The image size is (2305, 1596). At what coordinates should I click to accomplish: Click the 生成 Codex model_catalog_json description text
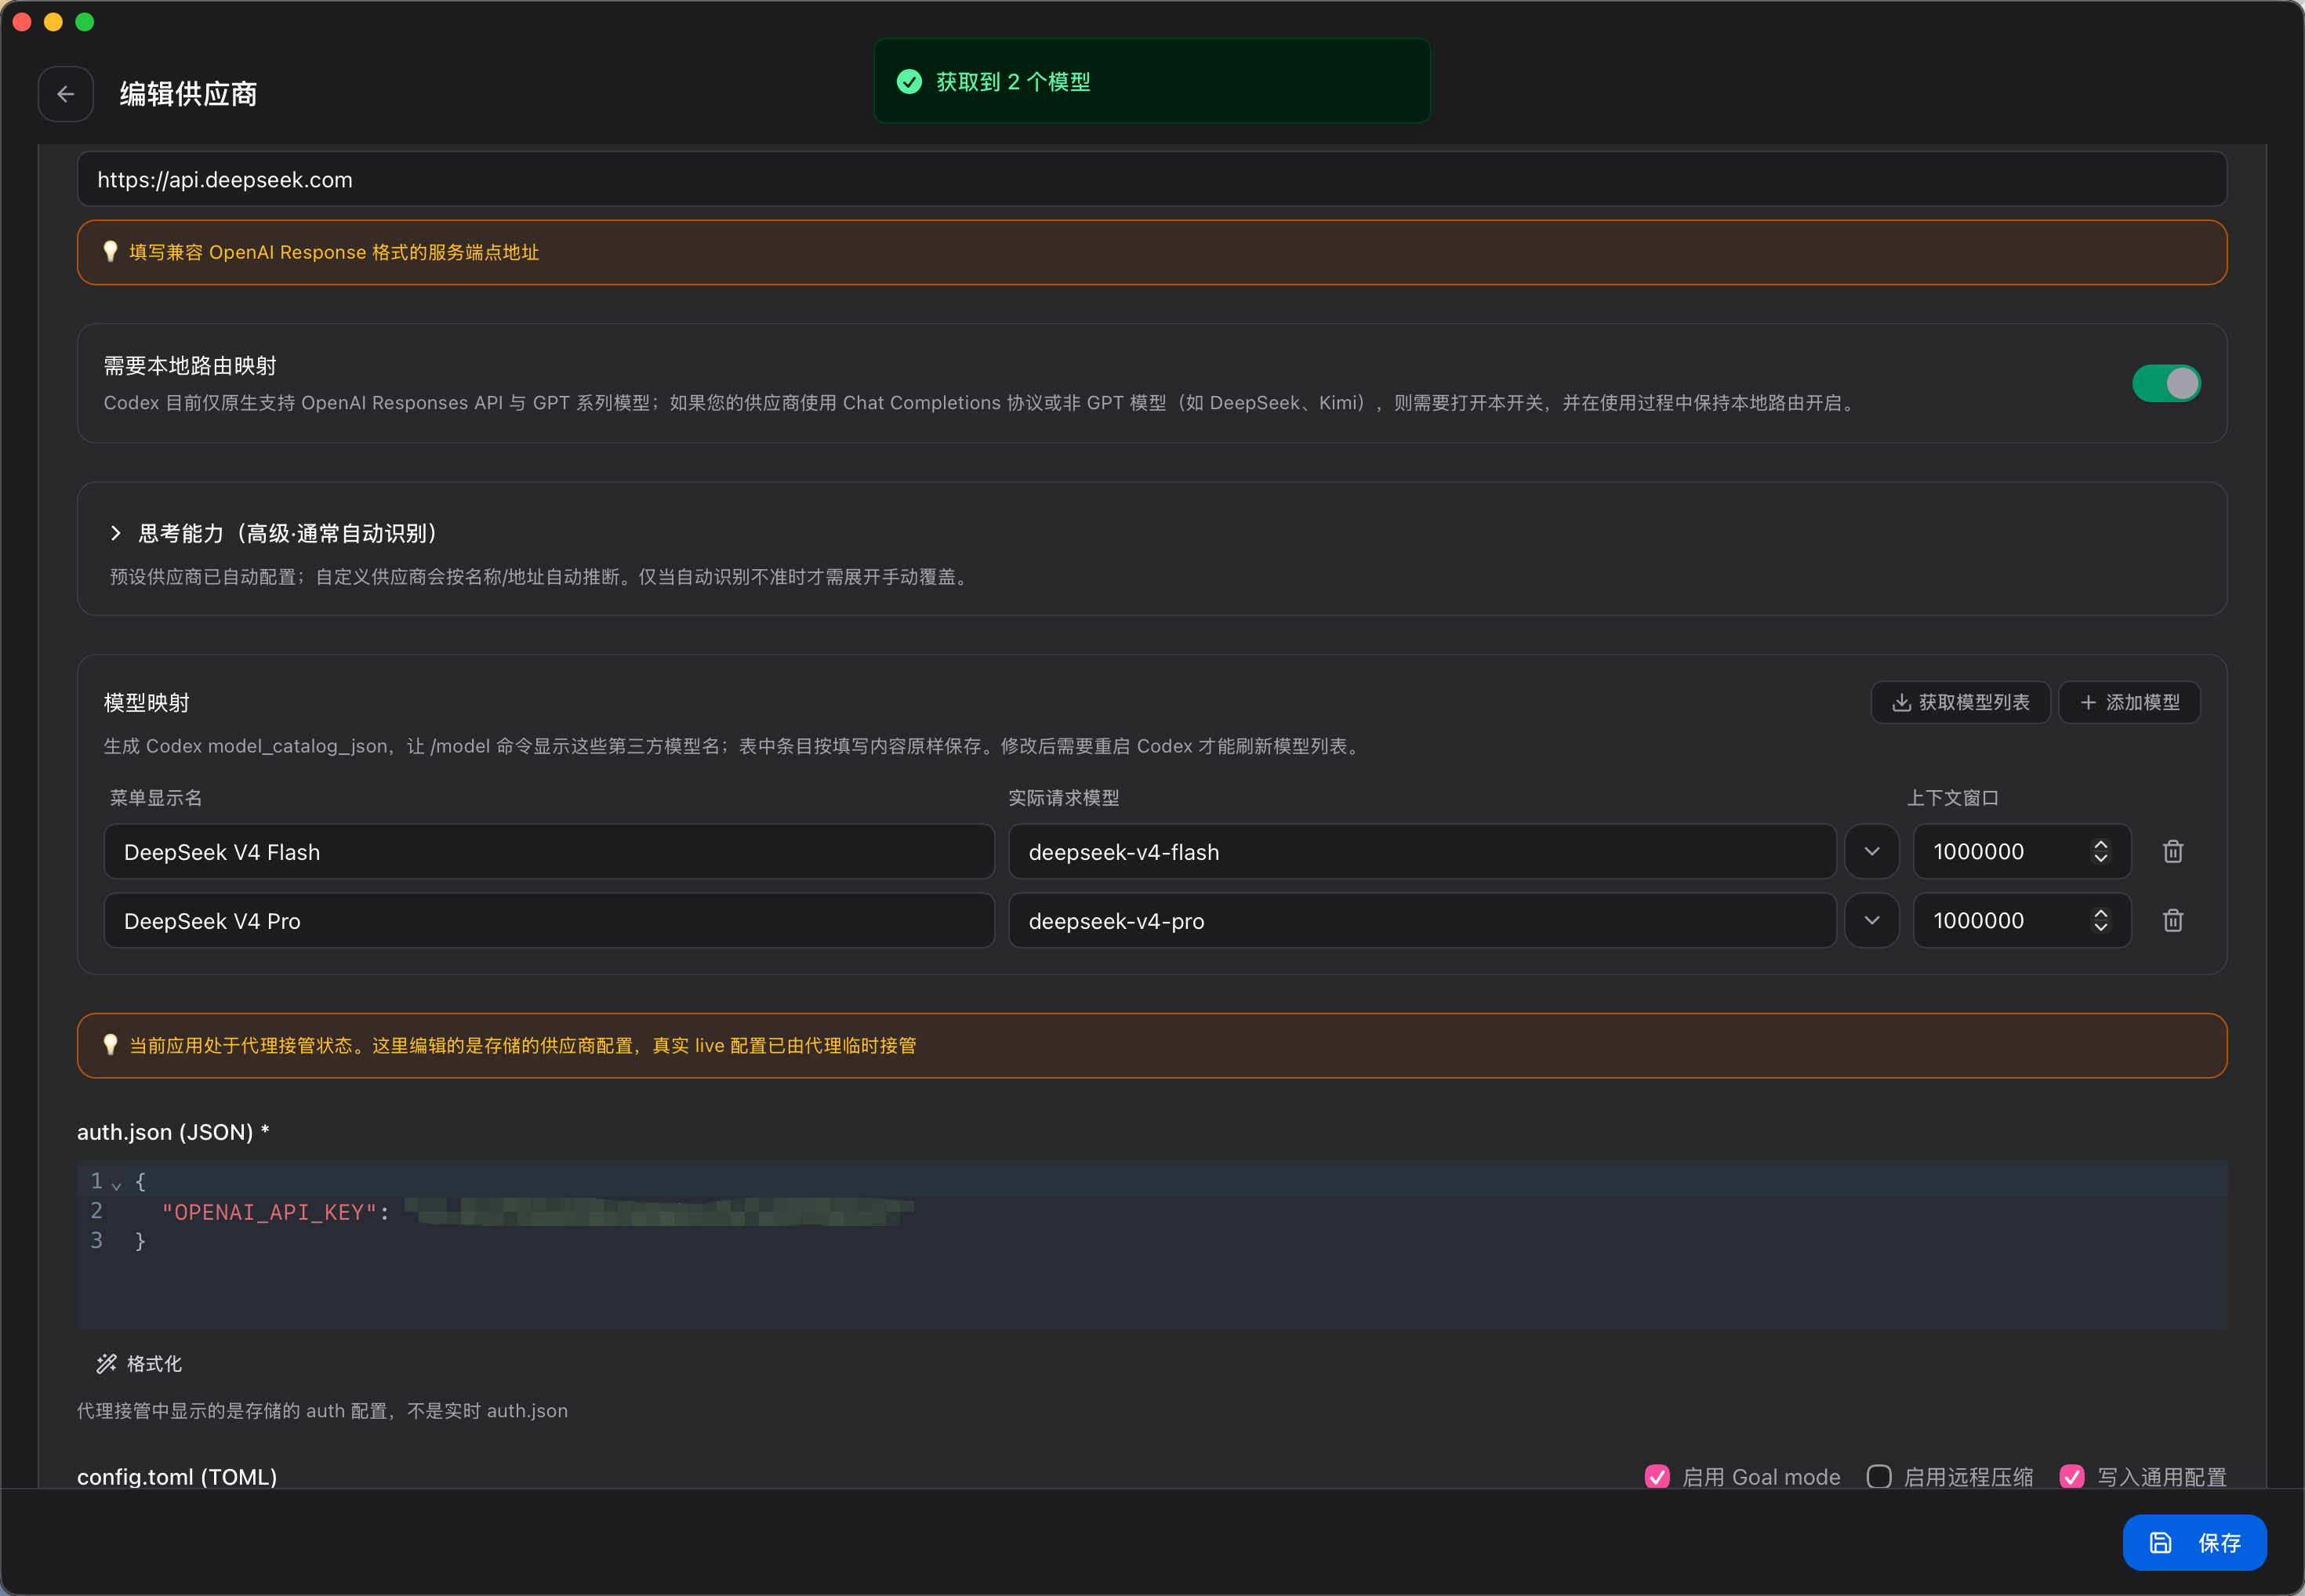735,746
